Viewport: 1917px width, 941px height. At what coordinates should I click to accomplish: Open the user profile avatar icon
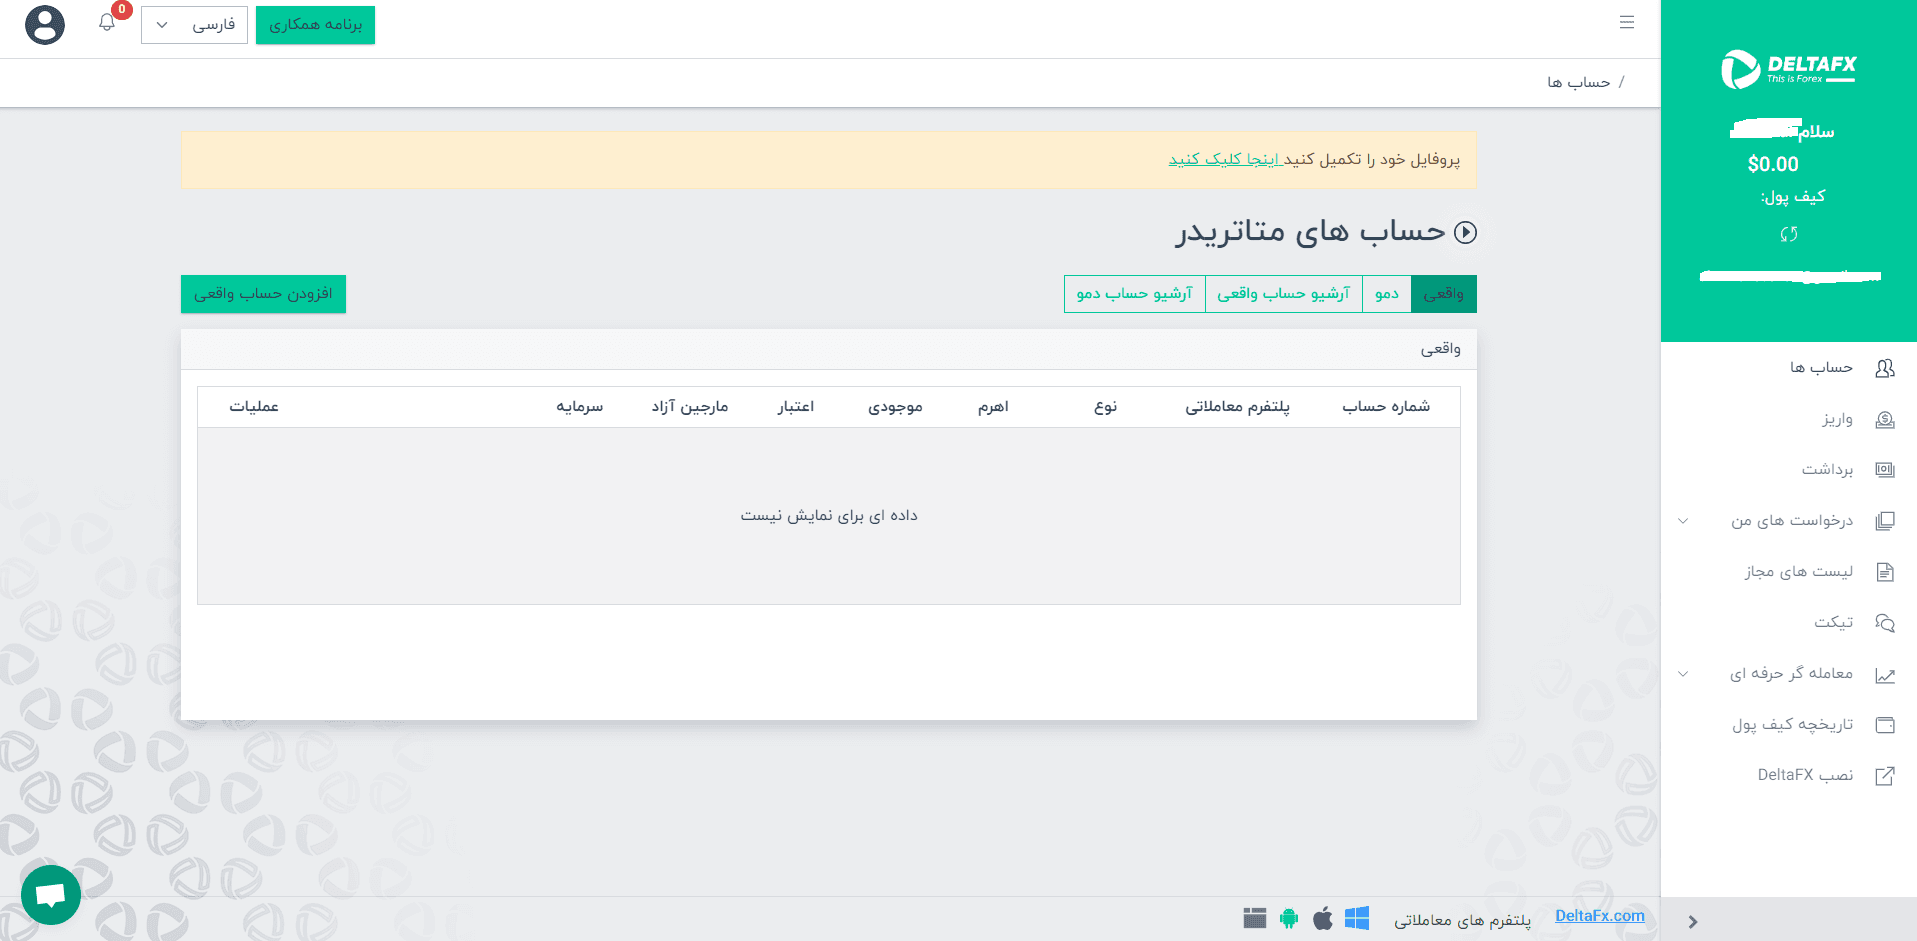(x=45, y=25)
